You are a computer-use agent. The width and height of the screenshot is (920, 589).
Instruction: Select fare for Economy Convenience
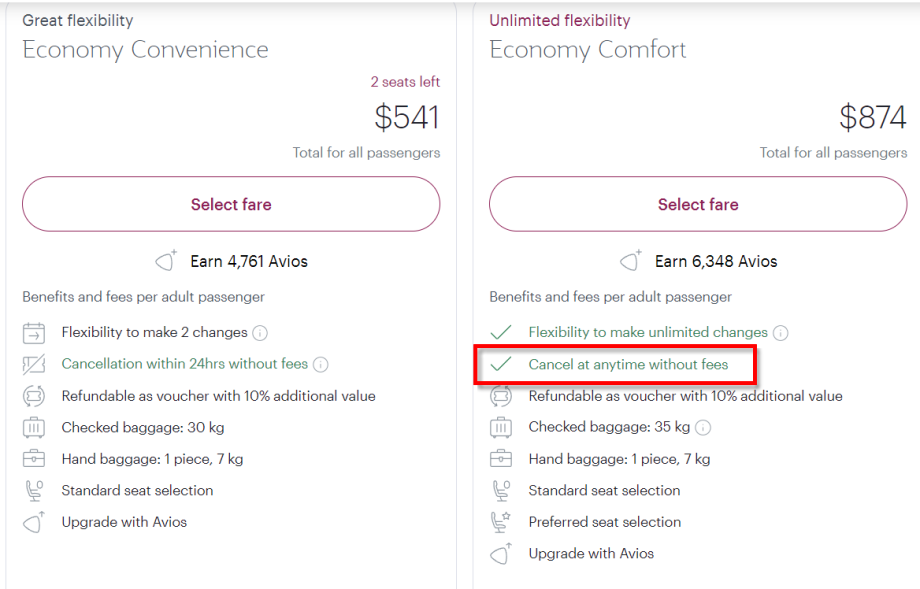click(x=231, y=204)
